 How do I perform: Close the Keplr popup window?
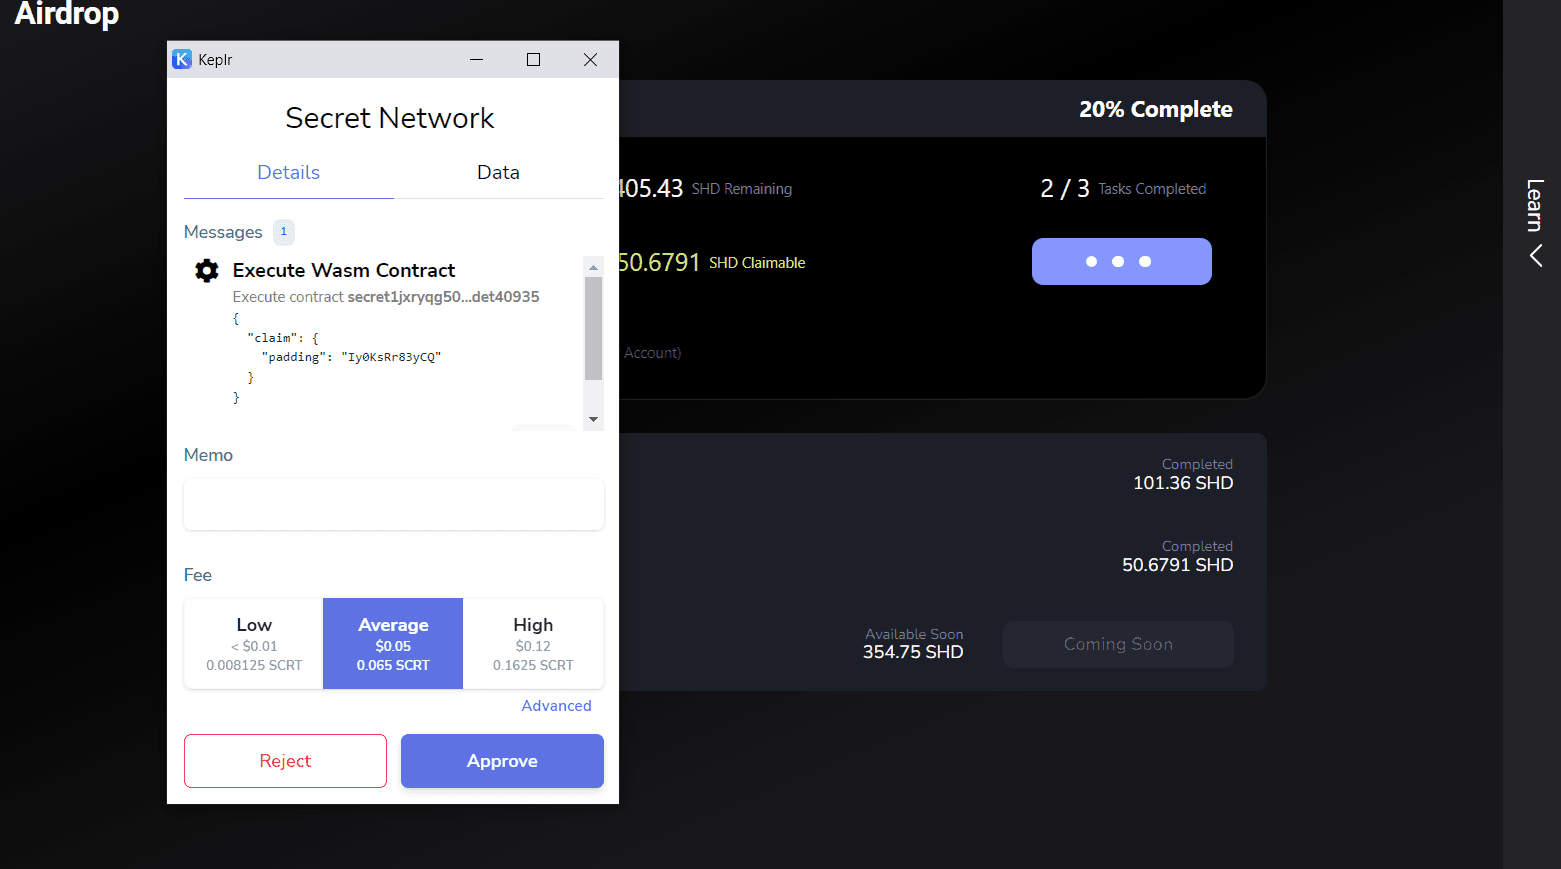point(591,60)
